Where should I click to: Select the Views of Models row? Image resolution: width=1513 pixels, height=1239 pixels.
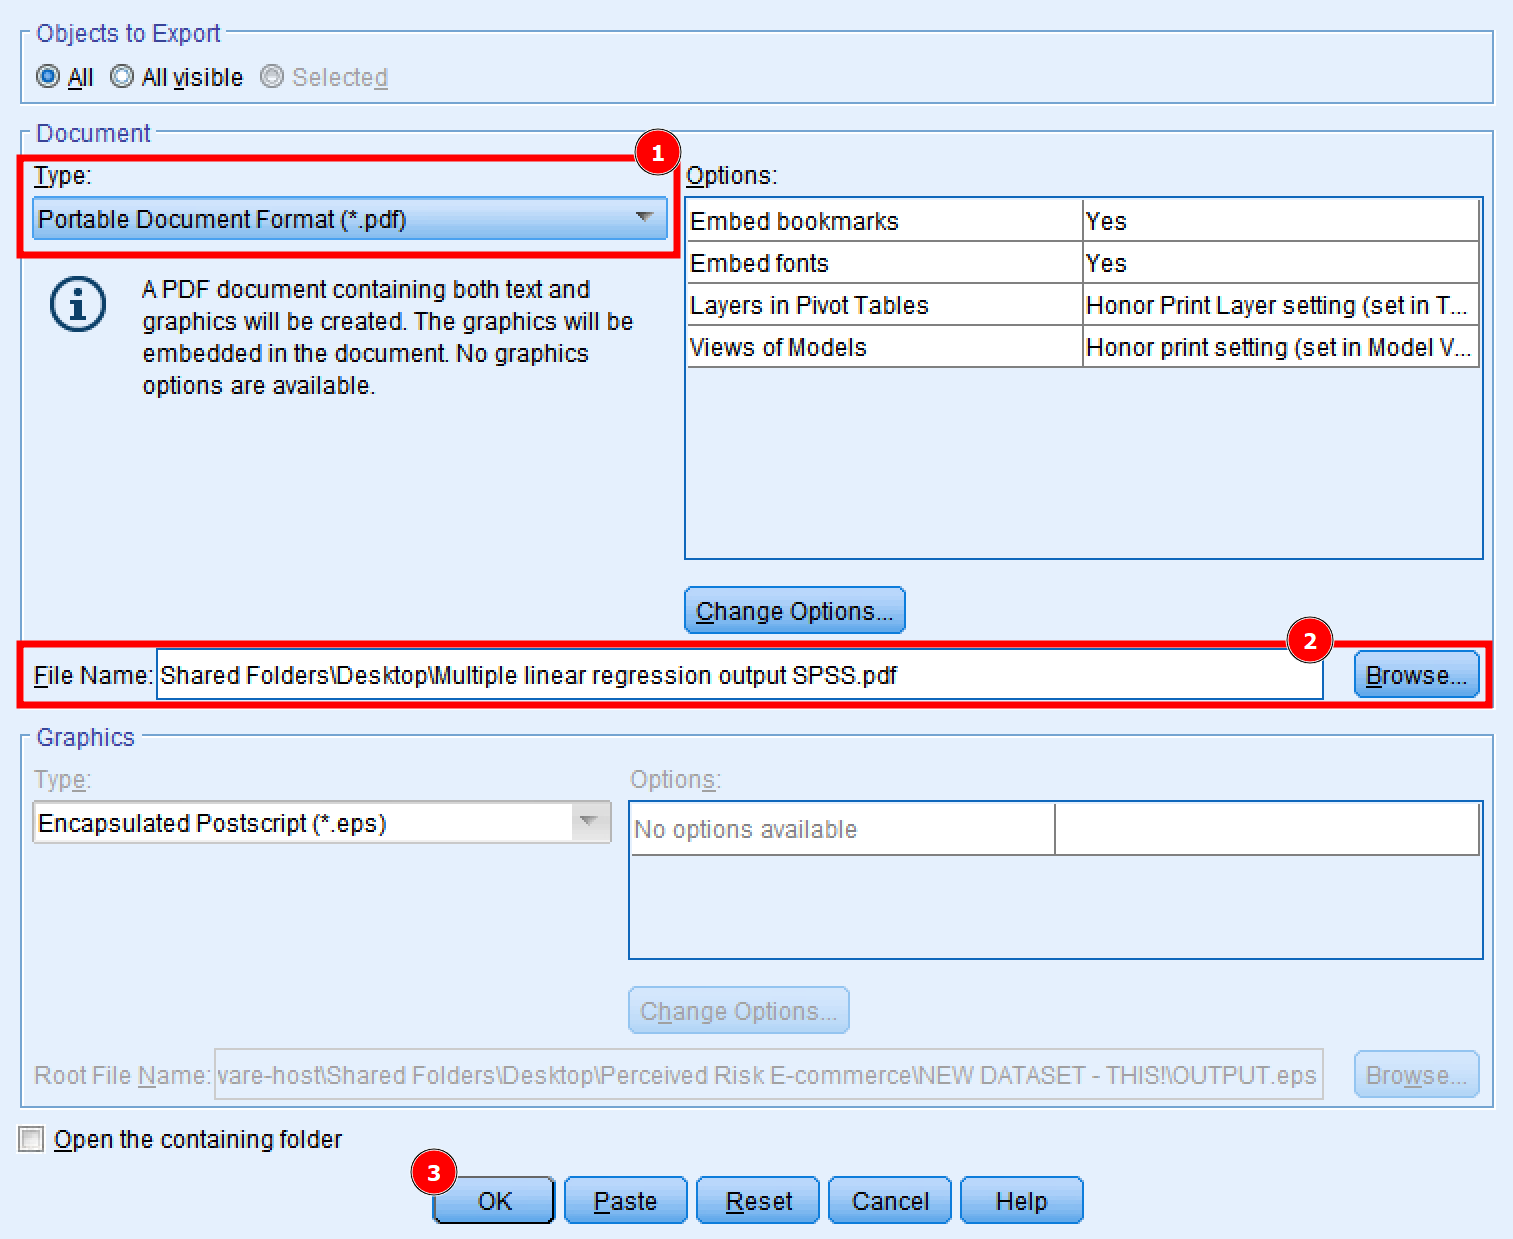(883, 347)
